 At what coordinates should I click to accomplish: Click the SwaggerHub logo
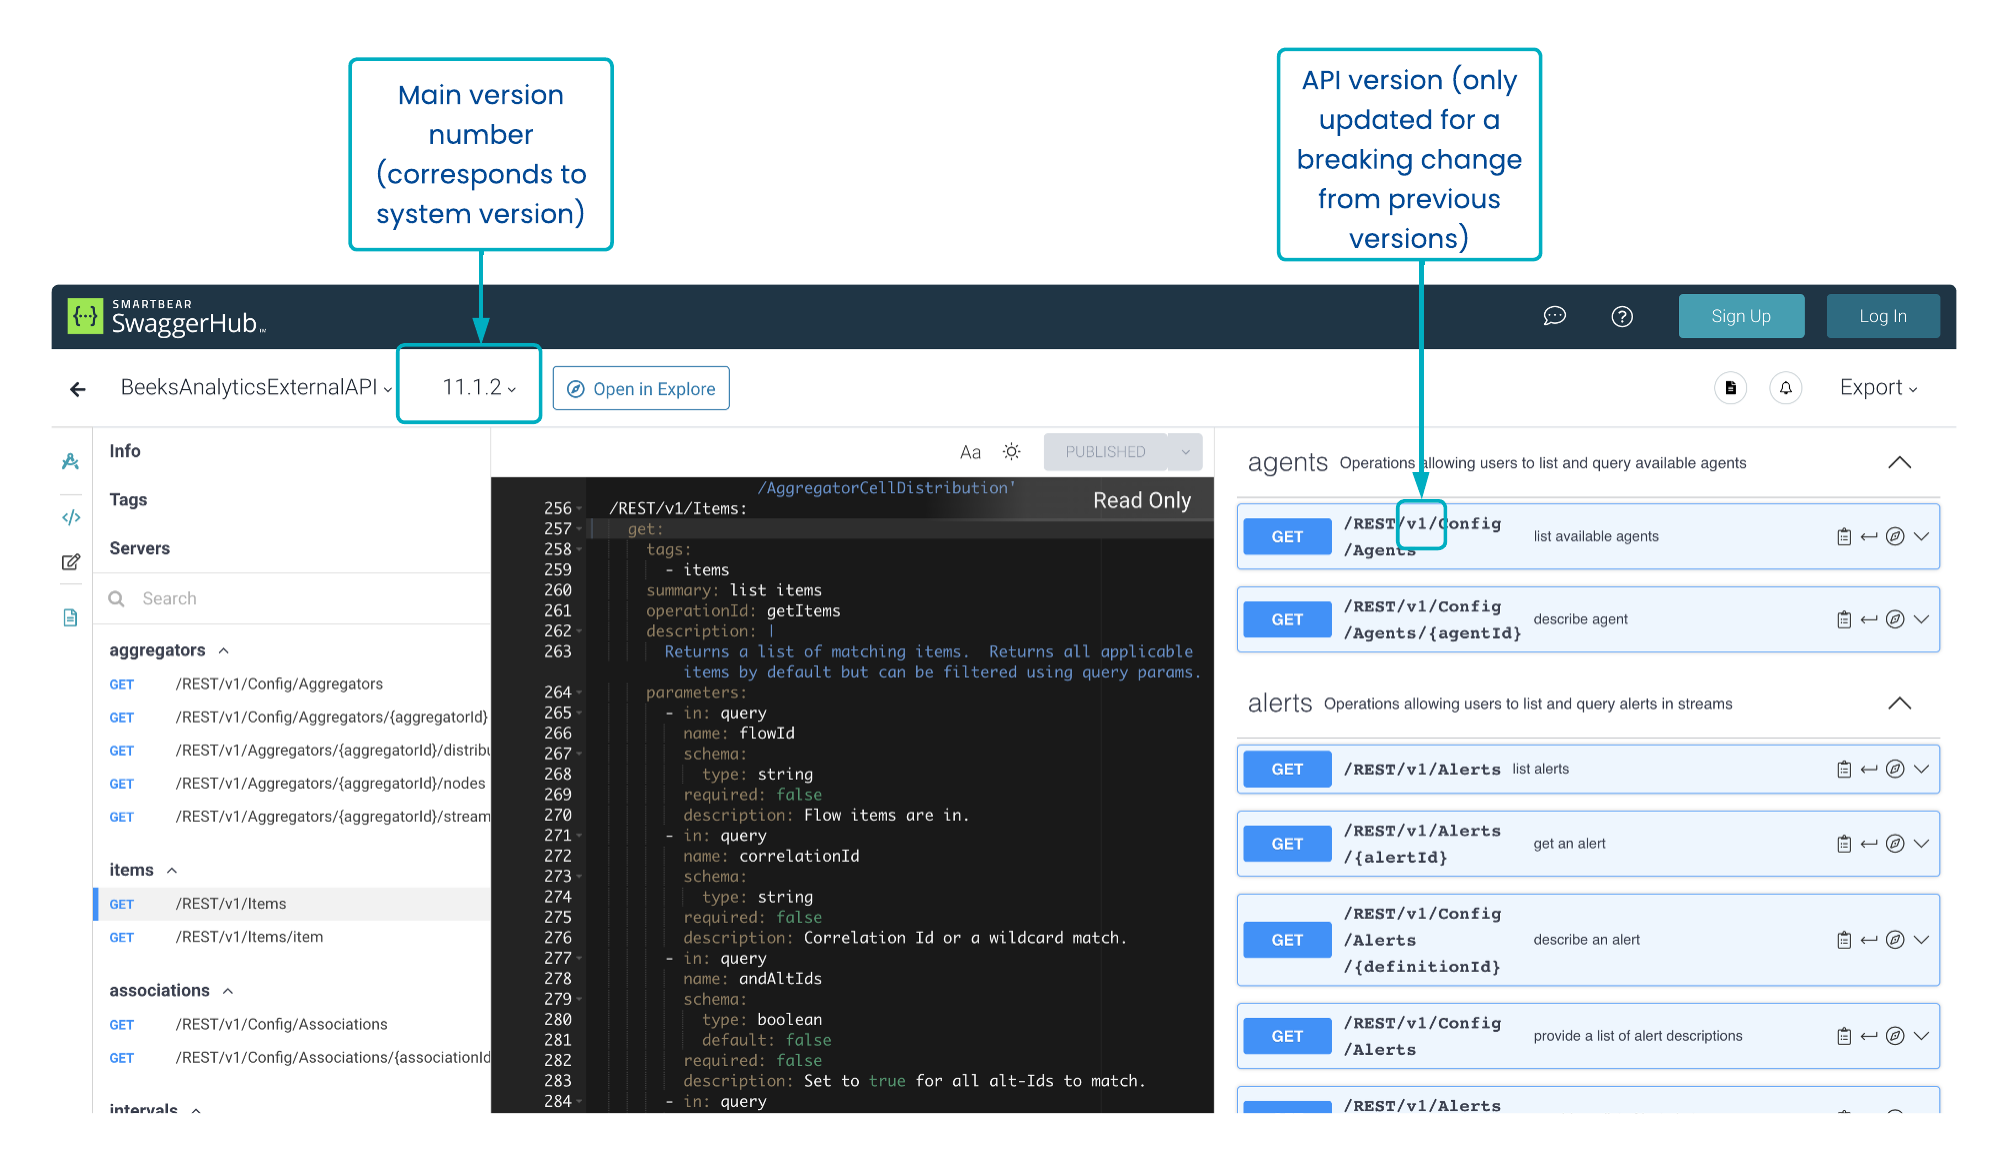pyautogui.click(x=167, y=316)
